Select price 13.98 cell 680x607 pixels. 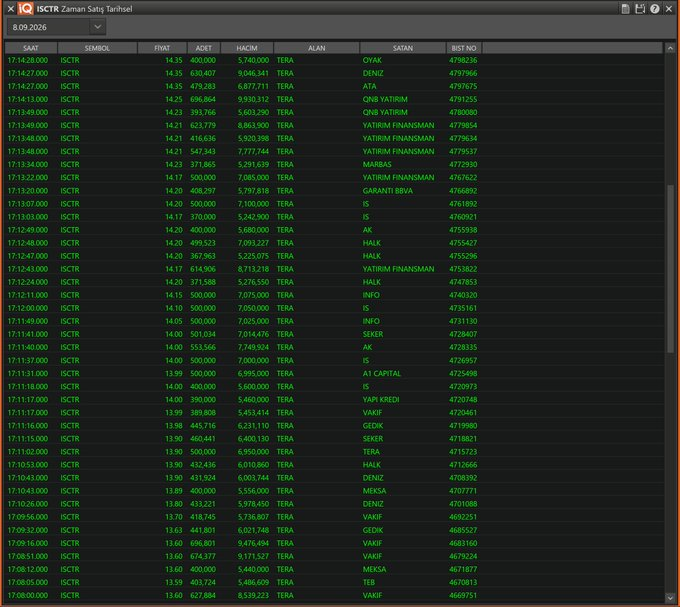173,425
